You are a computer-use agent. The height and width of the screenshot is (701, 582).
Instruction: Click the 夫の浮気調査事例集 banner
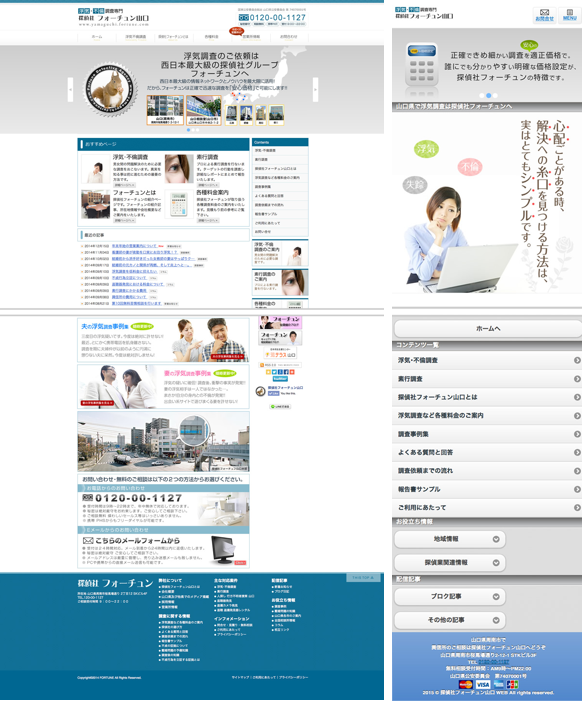[x=163, y=340]
